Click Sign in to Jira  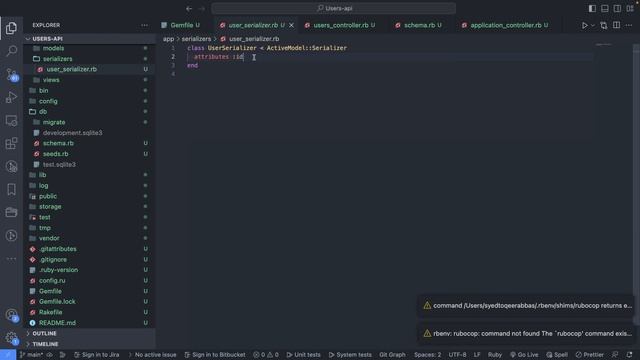tap(97, 355)
